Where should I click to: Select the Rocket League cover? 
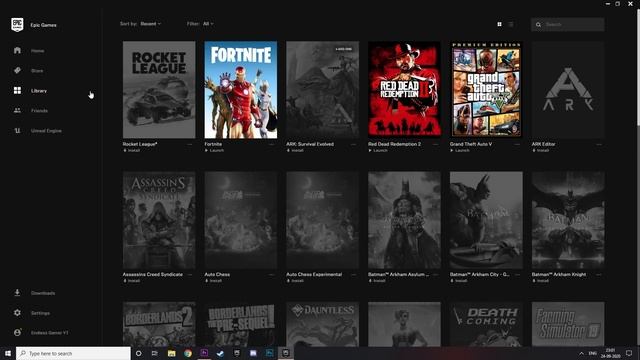pos(159,89)
